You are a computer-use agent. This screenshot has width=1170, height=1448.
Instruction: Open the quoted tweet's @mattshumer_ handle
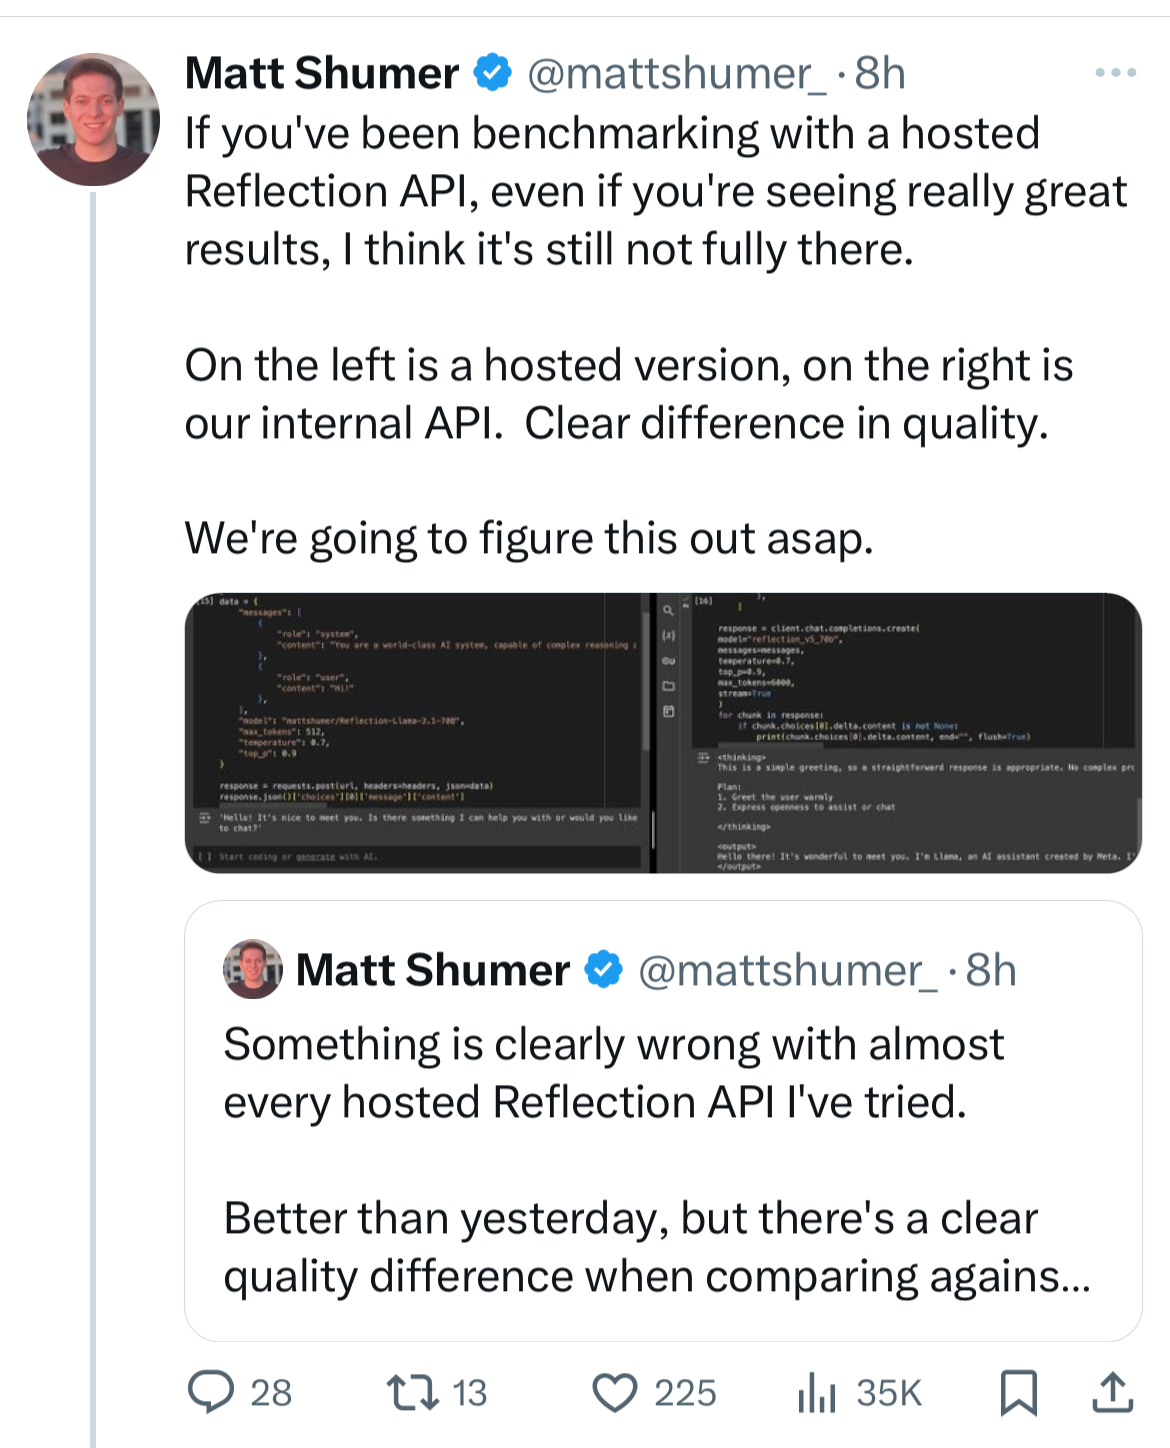788,971
